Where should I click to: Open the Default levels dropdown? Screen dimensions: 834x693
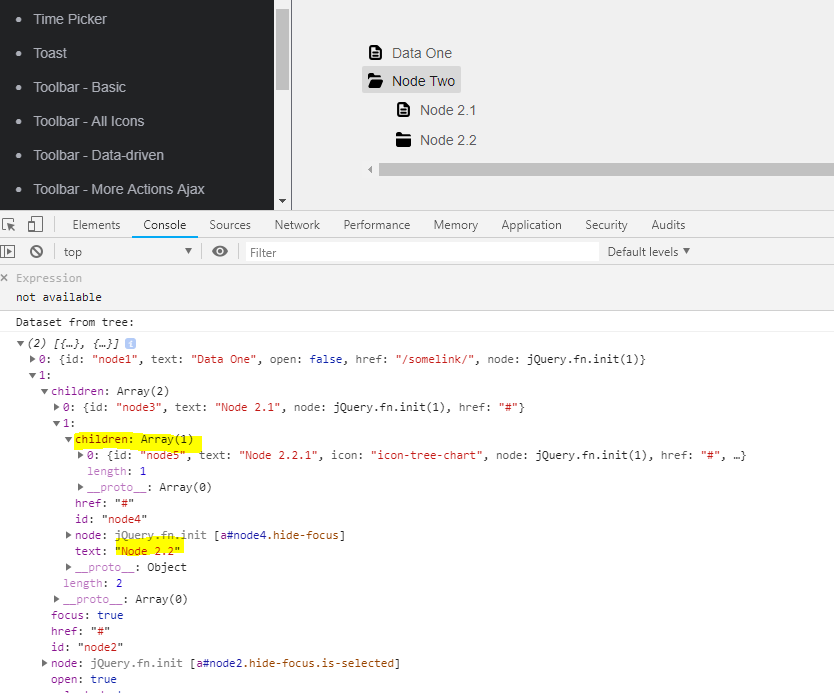click(x=648, y=252)
